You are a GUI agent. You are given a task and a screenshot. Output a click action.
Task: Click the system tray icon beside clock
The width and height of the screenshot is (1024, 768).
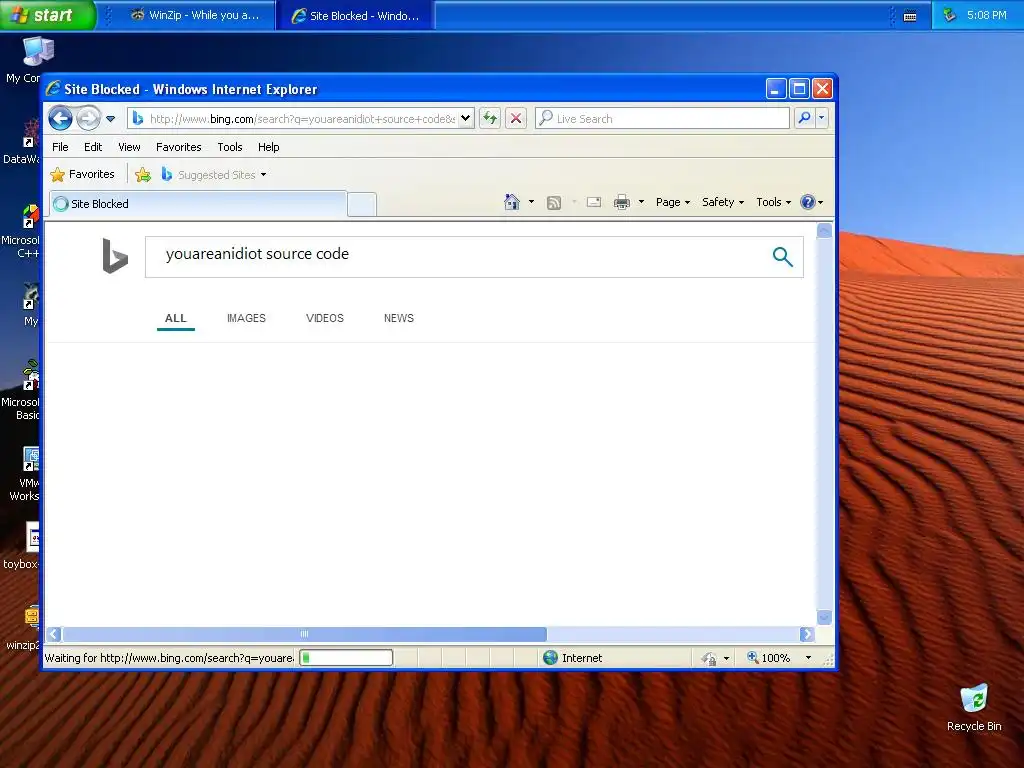(950, 14)
